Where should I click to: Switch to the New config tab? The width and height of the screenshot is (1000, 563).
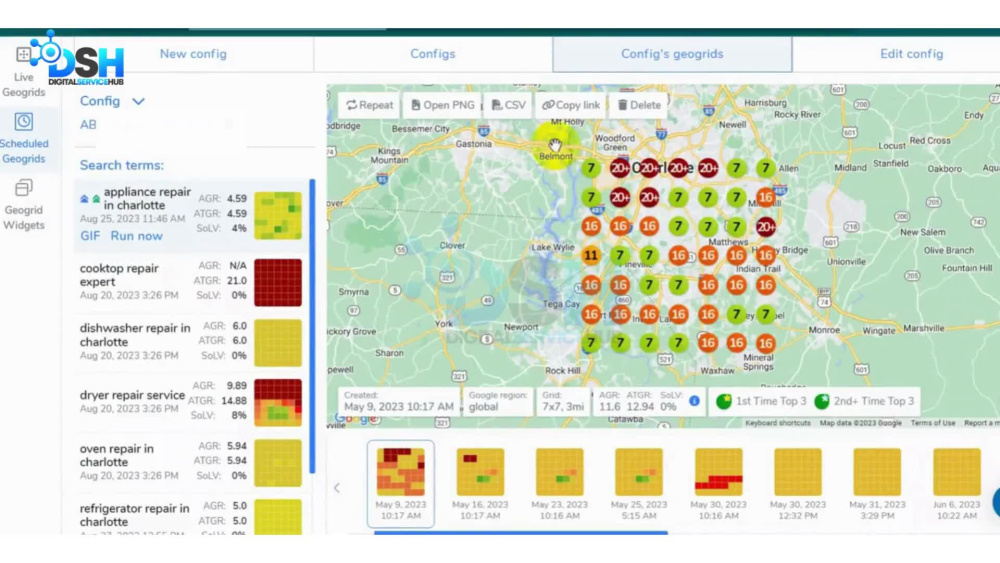(193, 54)
